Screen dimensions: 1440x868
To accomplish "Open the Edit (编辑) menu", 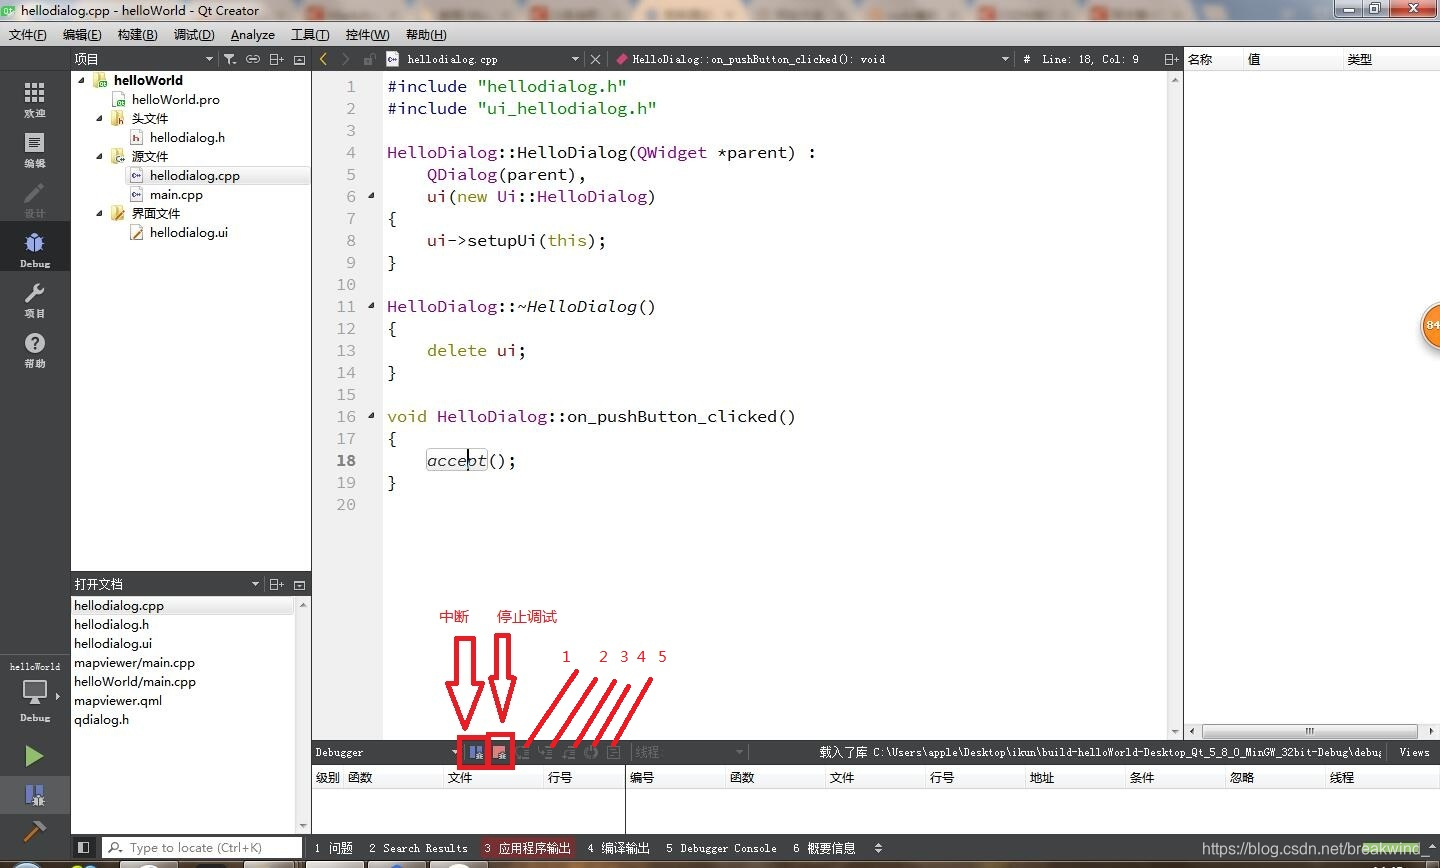I will pos(82,34).
